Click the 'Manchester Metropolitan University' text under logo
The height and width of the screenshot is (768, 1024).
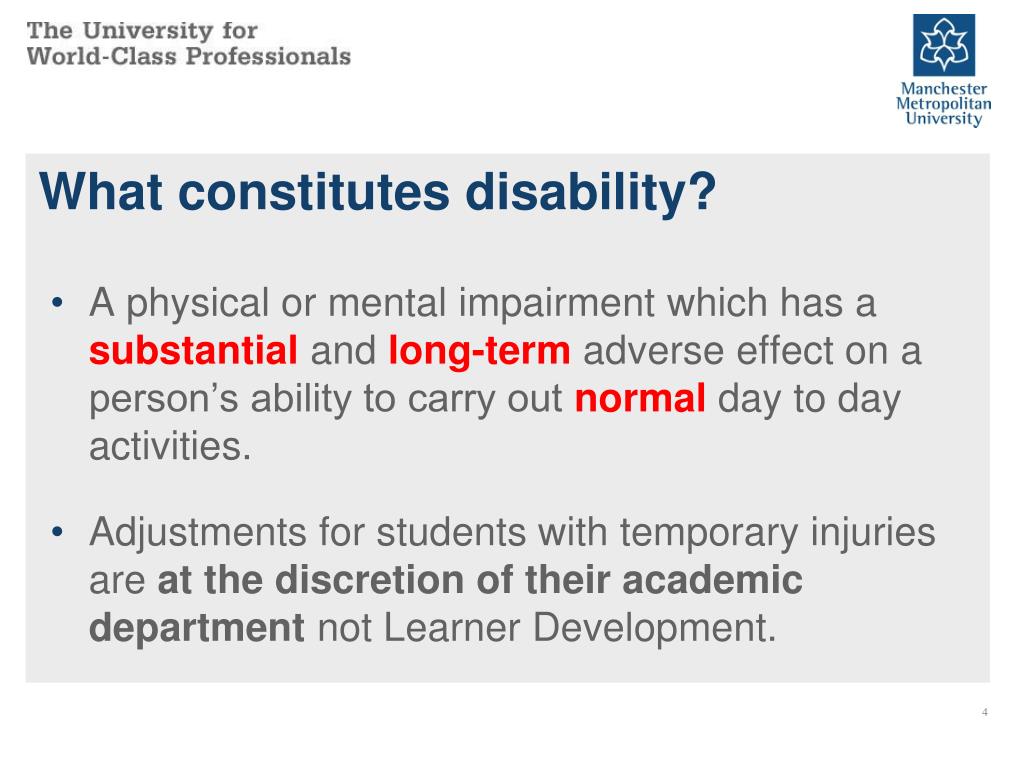point(944,104)
